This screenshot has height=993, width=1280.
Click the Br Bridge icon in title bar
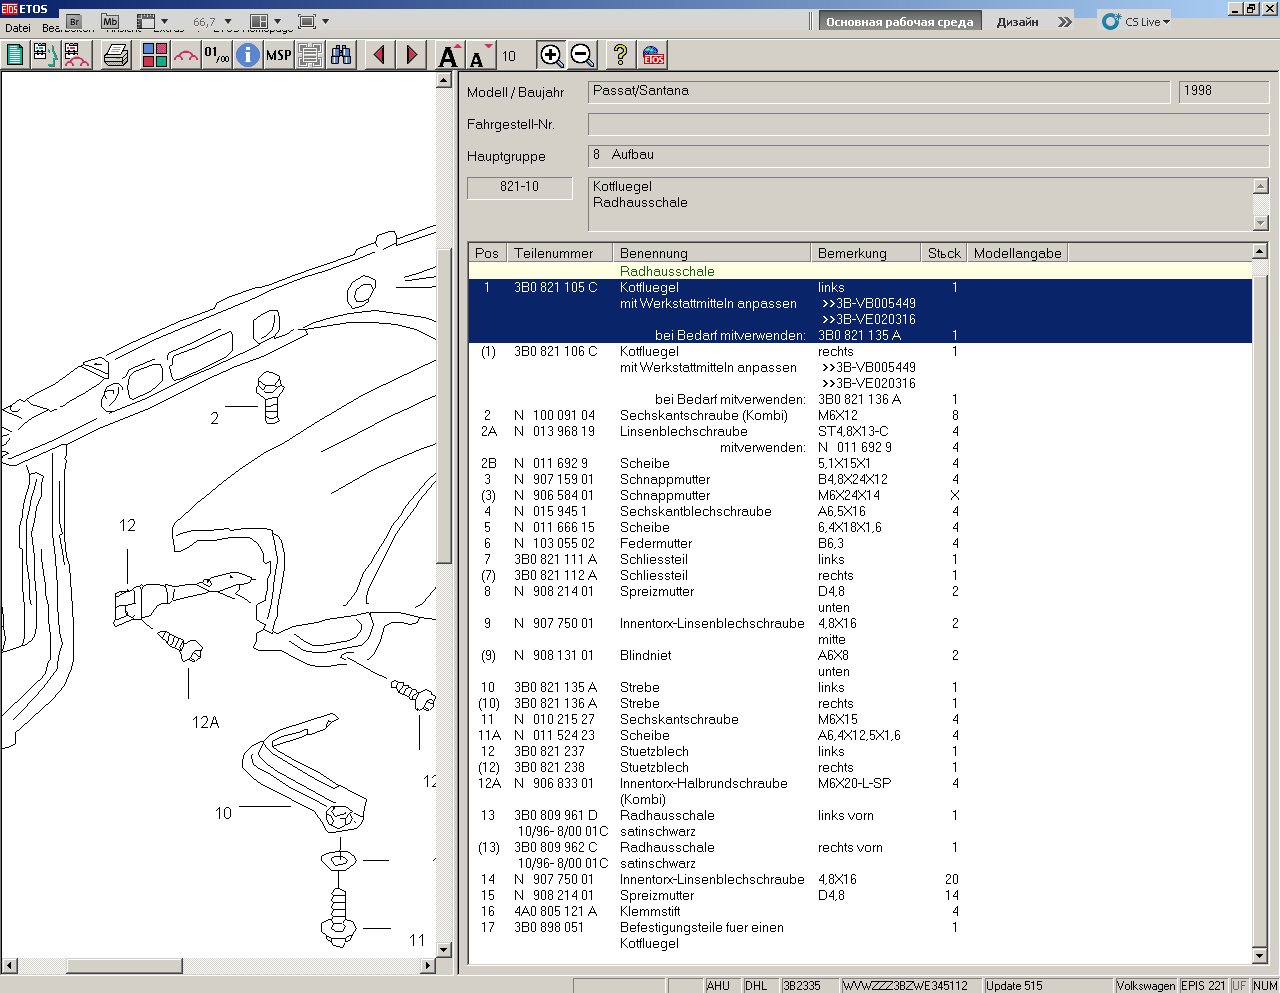coord(74,21)
